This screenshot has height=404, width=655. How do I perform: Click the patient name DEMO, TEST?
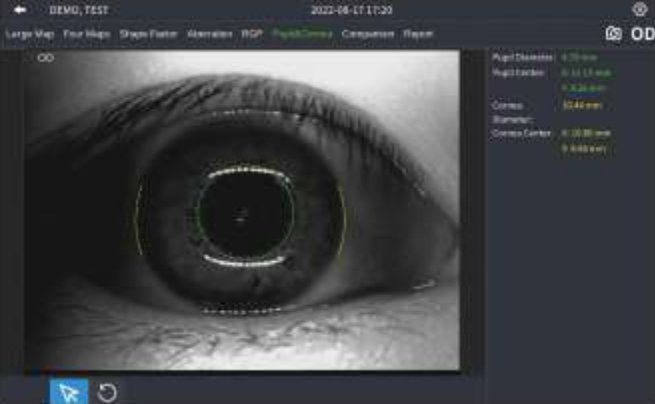click(x=78, y=10)
